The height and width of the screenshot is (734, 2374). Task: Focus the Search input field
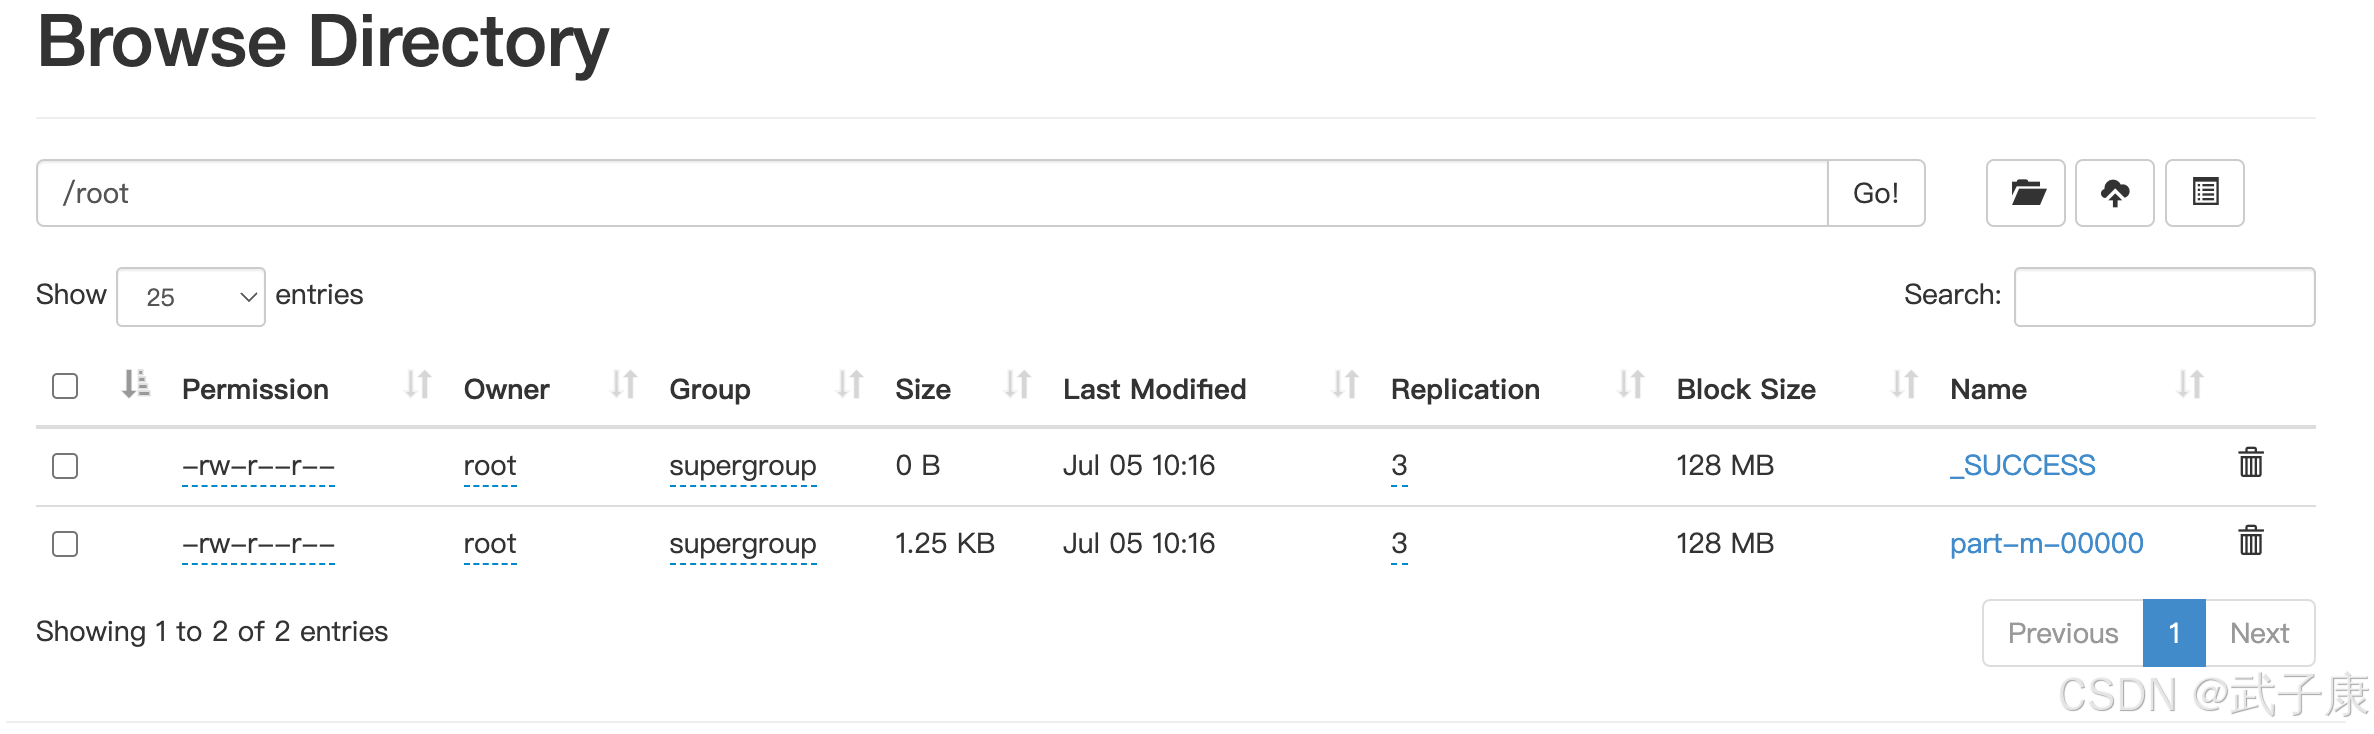tap(2164, 297)
